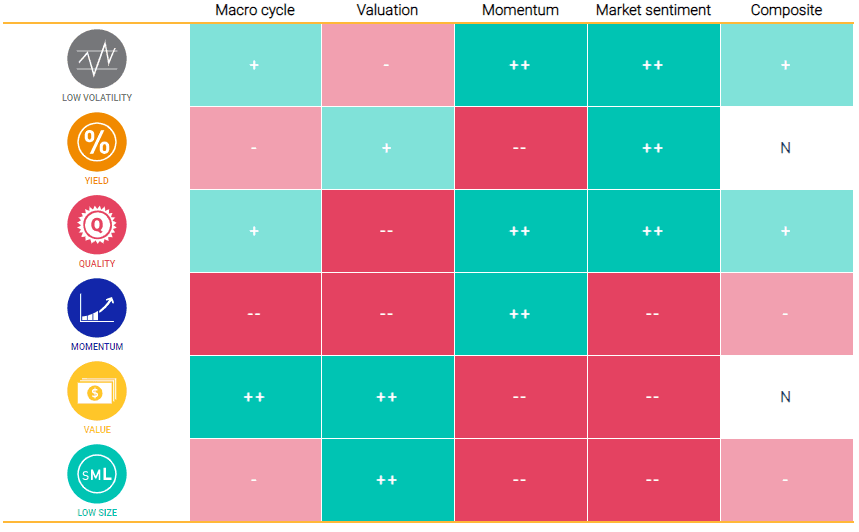Select the Momentum column header
Image resolution: width=859 pixels, height=532 pixels.
(x=519, y=10)
